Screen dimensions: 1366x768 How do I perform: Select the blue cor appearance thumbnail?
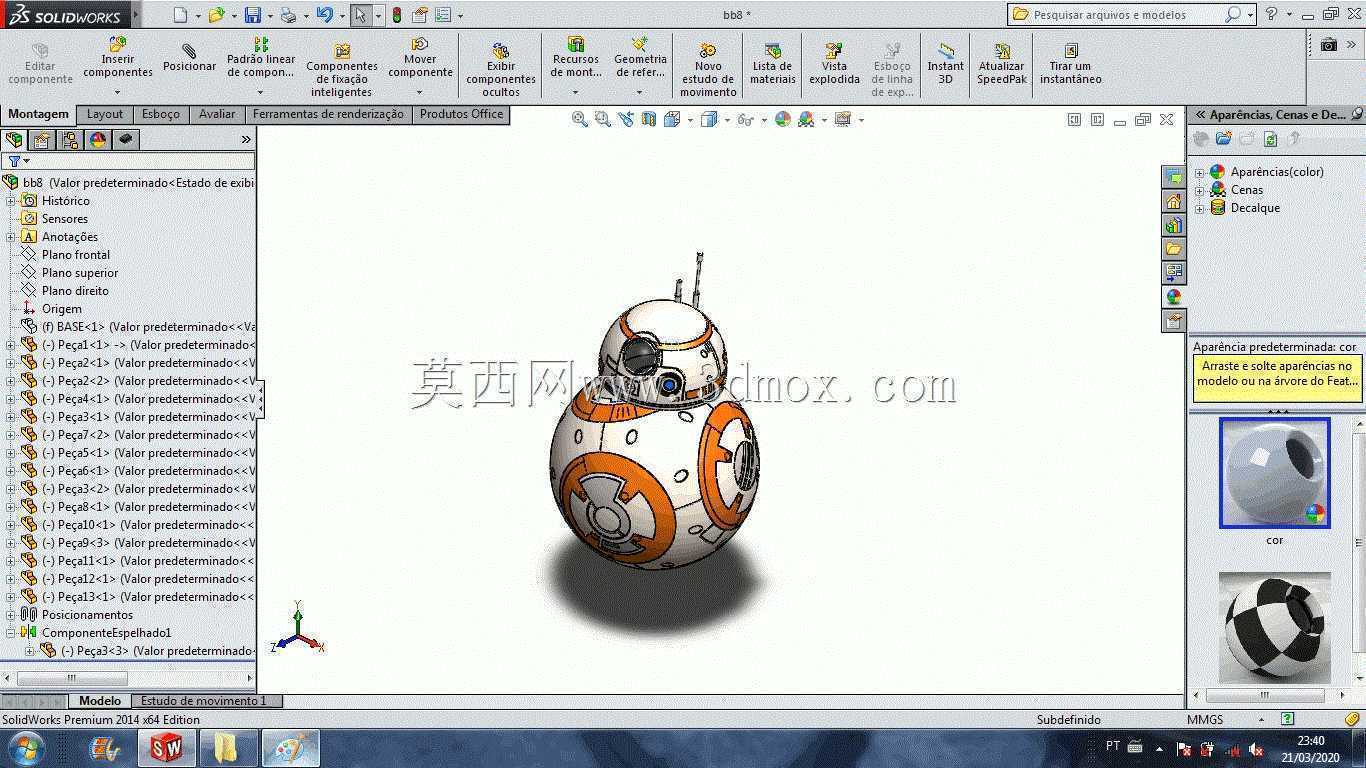pos(1275,473)
